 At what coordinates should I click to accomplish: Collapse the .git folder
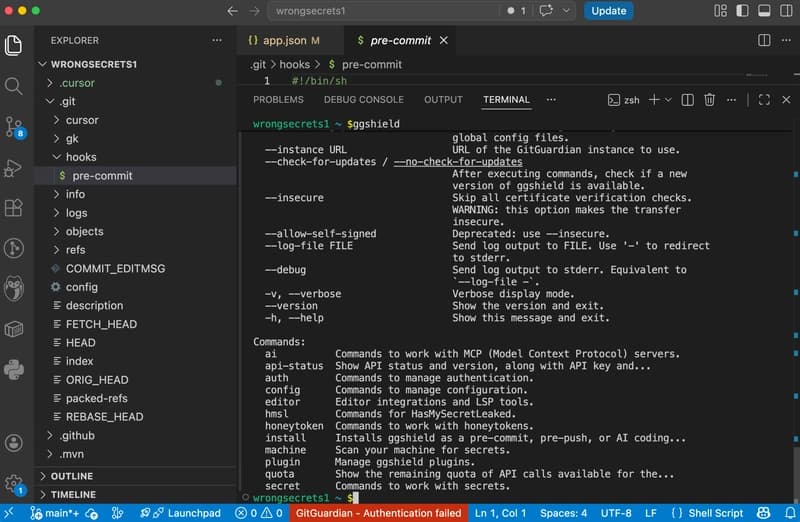tap(136, 101)
